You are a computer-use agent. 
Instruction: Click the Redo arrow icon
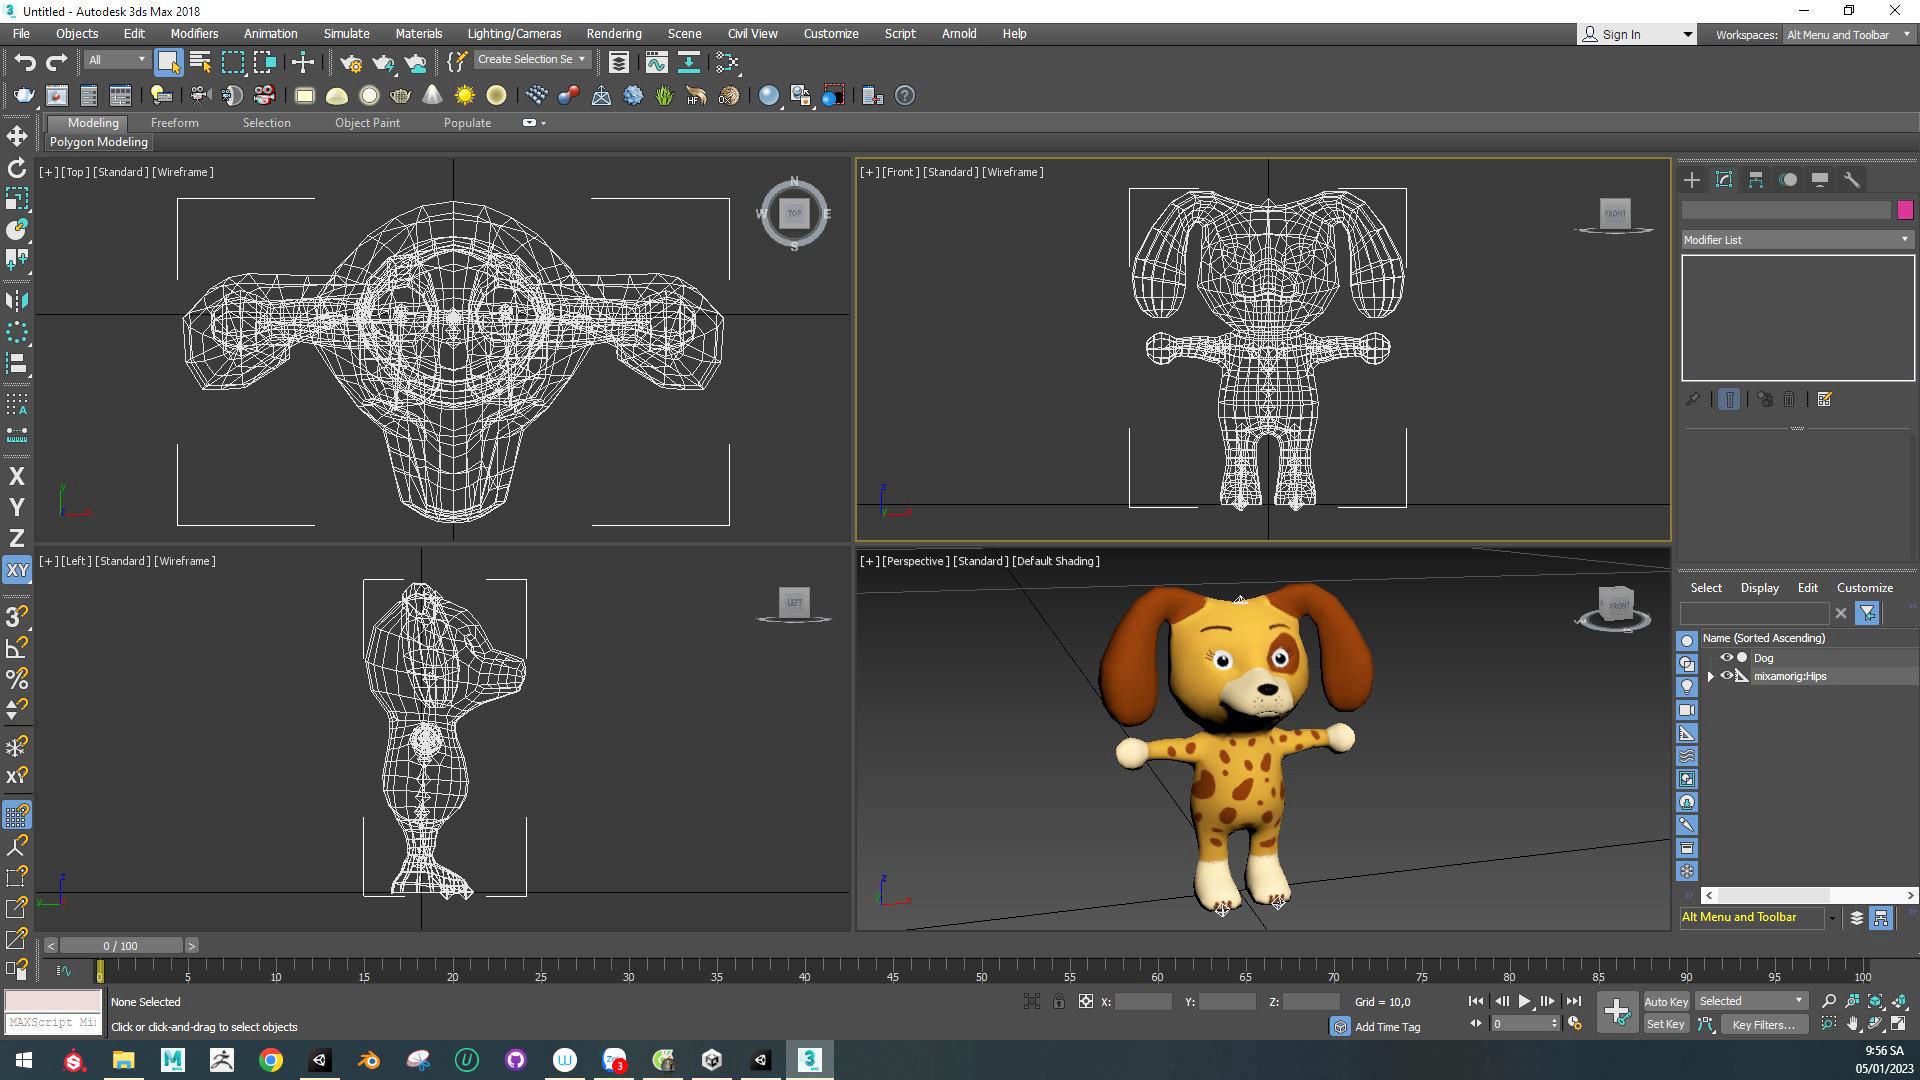click(57, 62)
